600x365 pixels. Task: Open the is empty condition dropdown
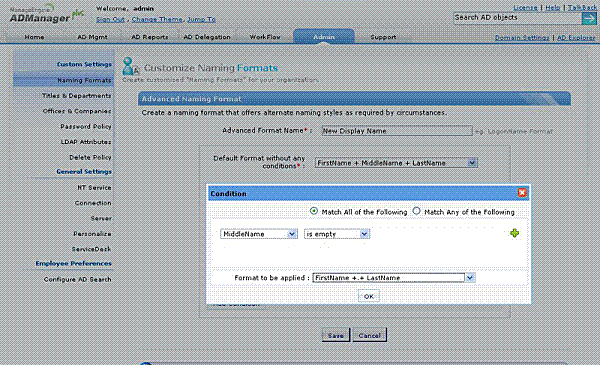pos(337,234)
